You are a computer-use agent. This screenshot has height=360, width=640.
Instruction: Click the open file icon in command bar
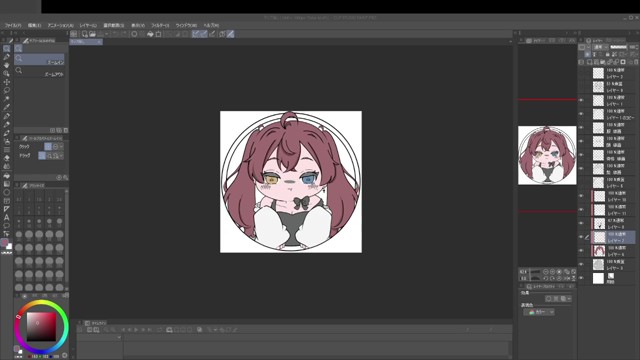pos(93,34)
